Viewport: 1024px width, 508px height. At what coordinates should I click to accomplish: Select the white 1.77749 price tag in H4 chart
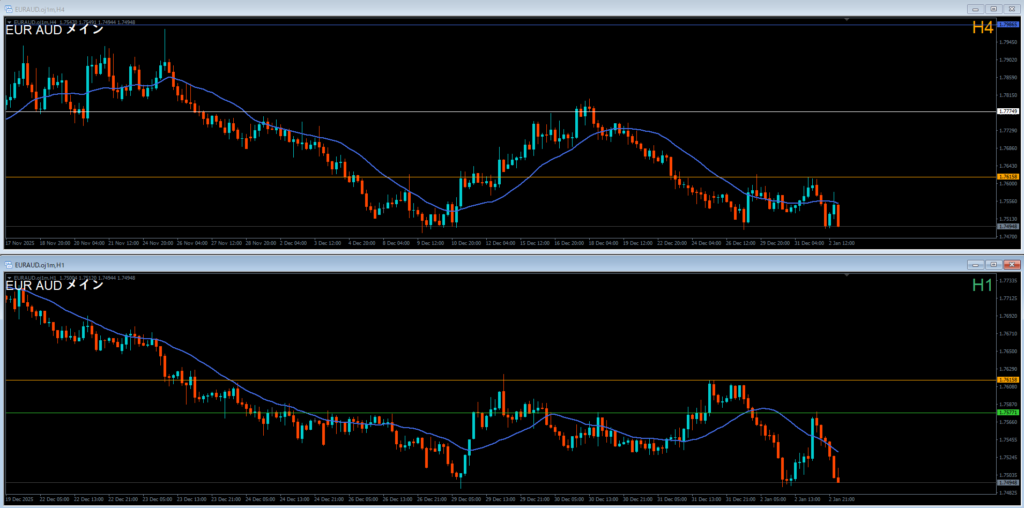pos(1009,112)
